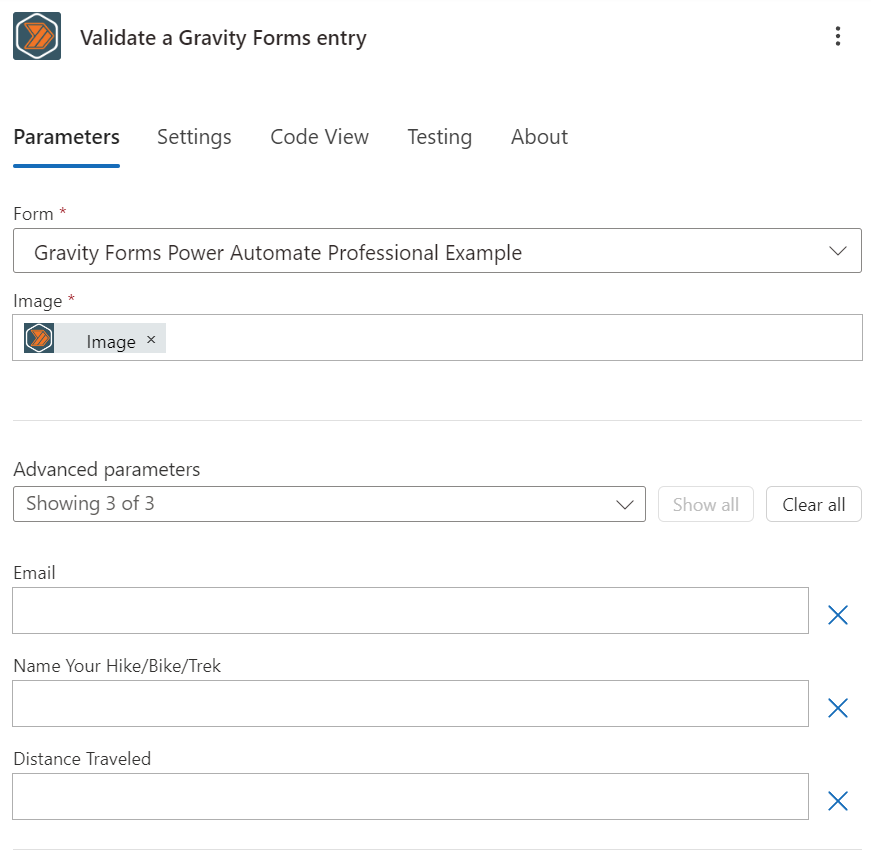The image size is (871, 862).
Task: Select the Parameters tab
Action: point(67,137)
